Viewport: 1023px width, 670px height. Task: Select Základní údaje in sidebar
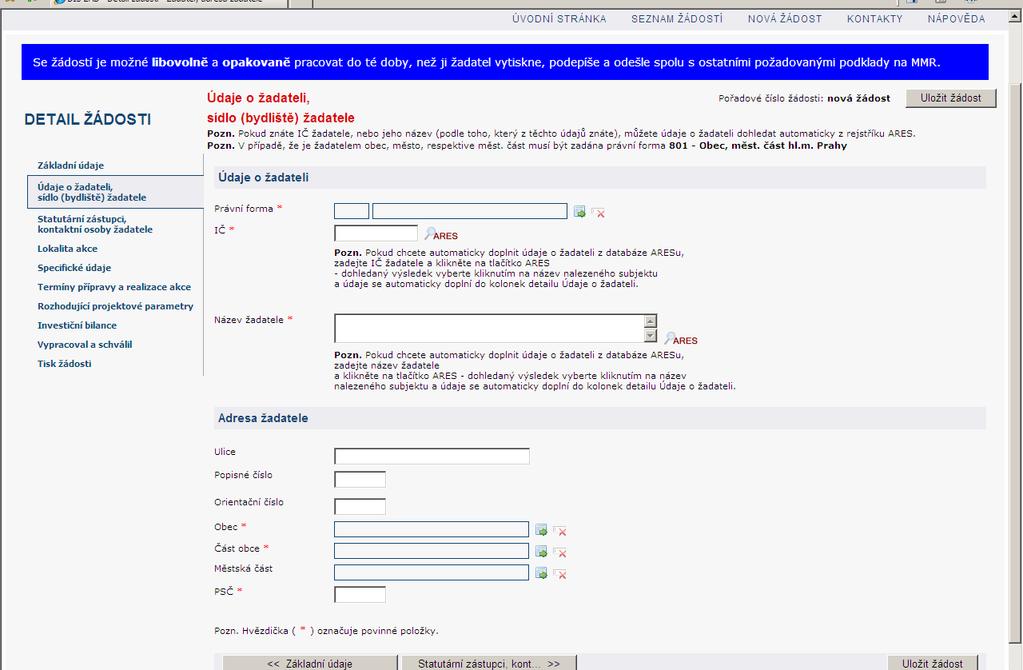tap(70, 166)
